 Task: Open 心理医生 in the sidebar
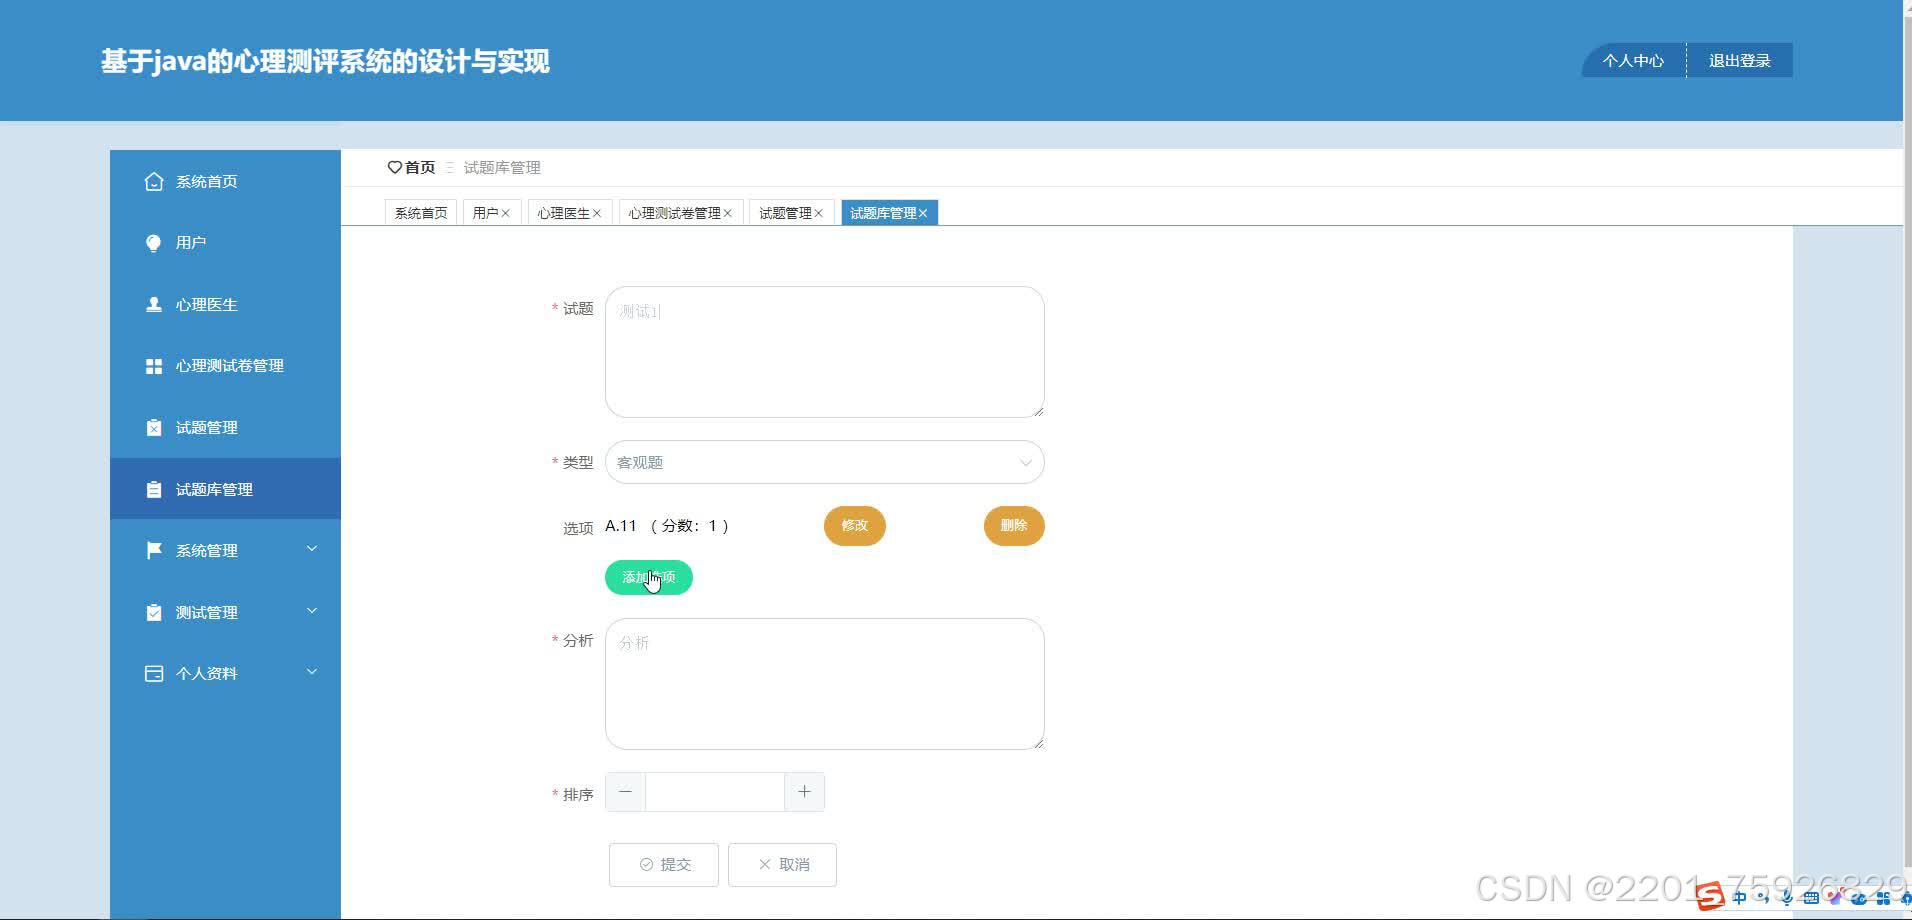(225, 304)
